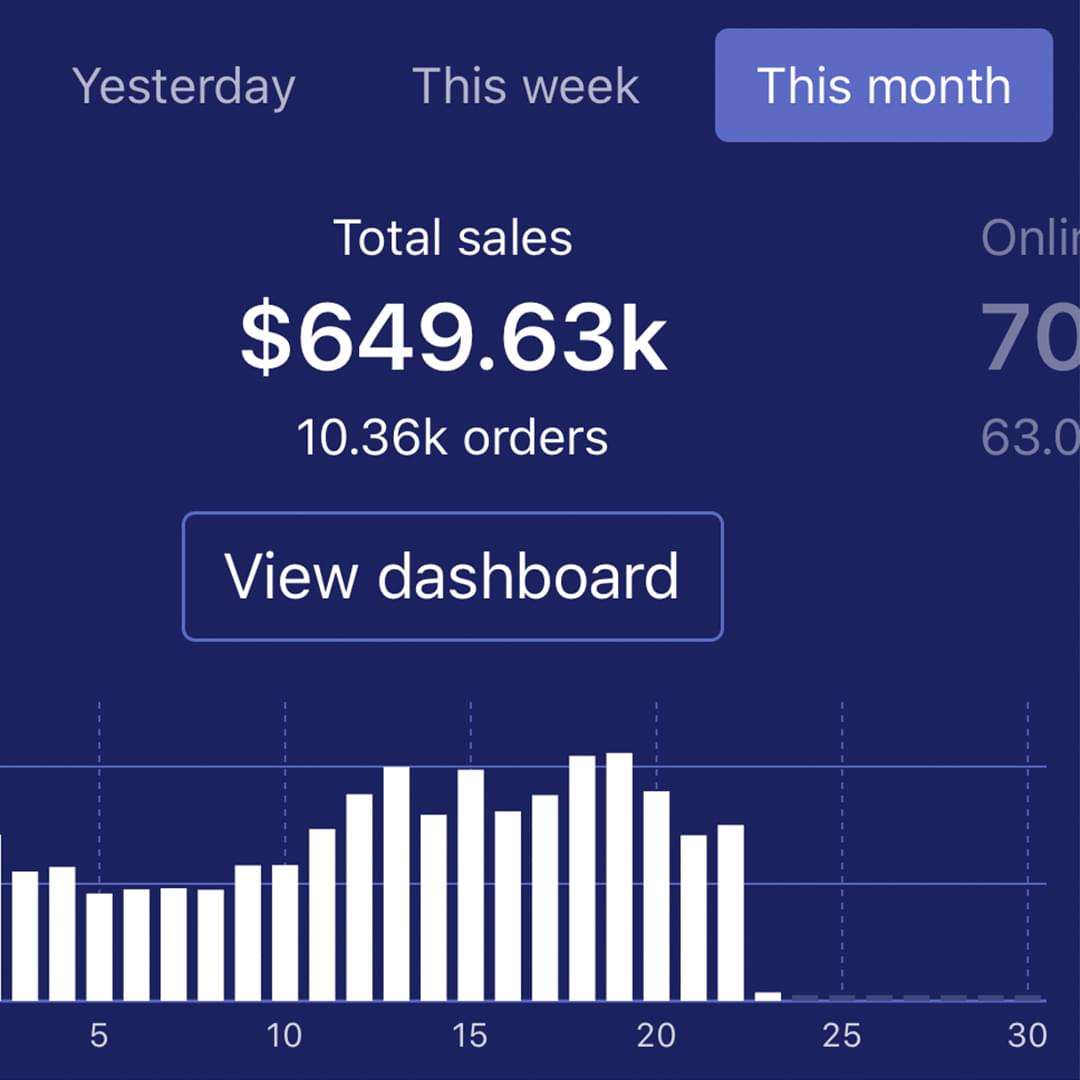1080x1080 pixels.
Task: Tap the partially visible Online metric card
Action: (x=1030, y=340)
